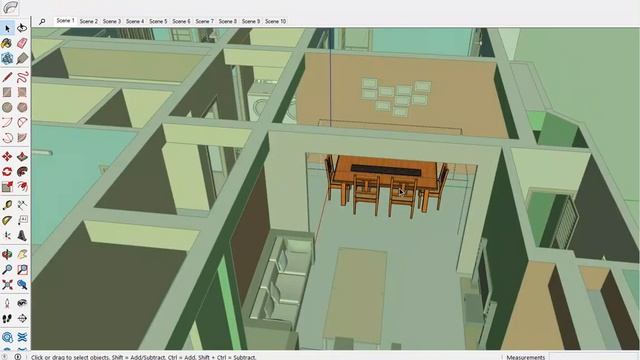Open the Scene 5 tab
The image size is (640, 360).
pos(158,21)
